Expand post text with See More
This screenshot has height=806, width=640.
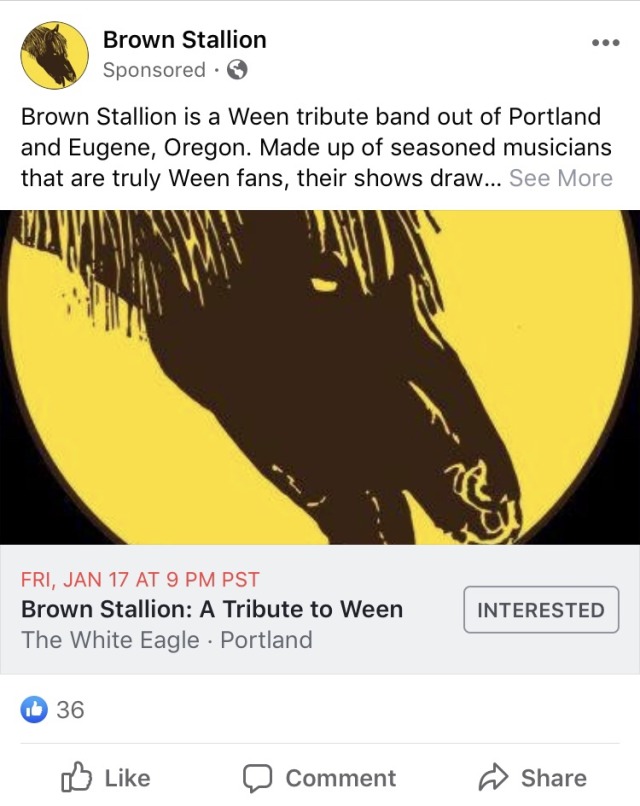click(560, 178)
